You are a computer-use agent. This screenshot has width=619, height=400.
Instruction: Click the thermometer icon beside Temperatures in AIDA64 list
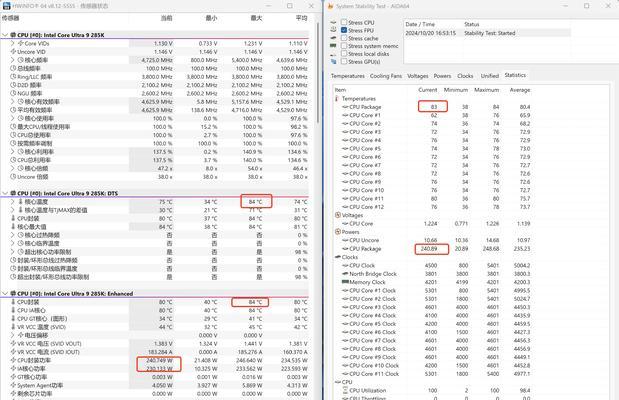[337, 98]
